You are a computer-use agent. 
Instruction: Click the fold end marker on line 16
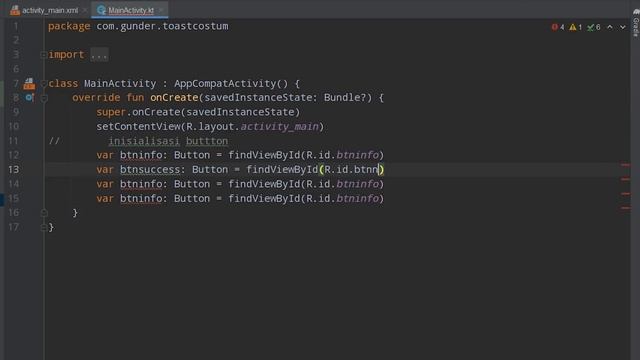click(x=44, y=213)
